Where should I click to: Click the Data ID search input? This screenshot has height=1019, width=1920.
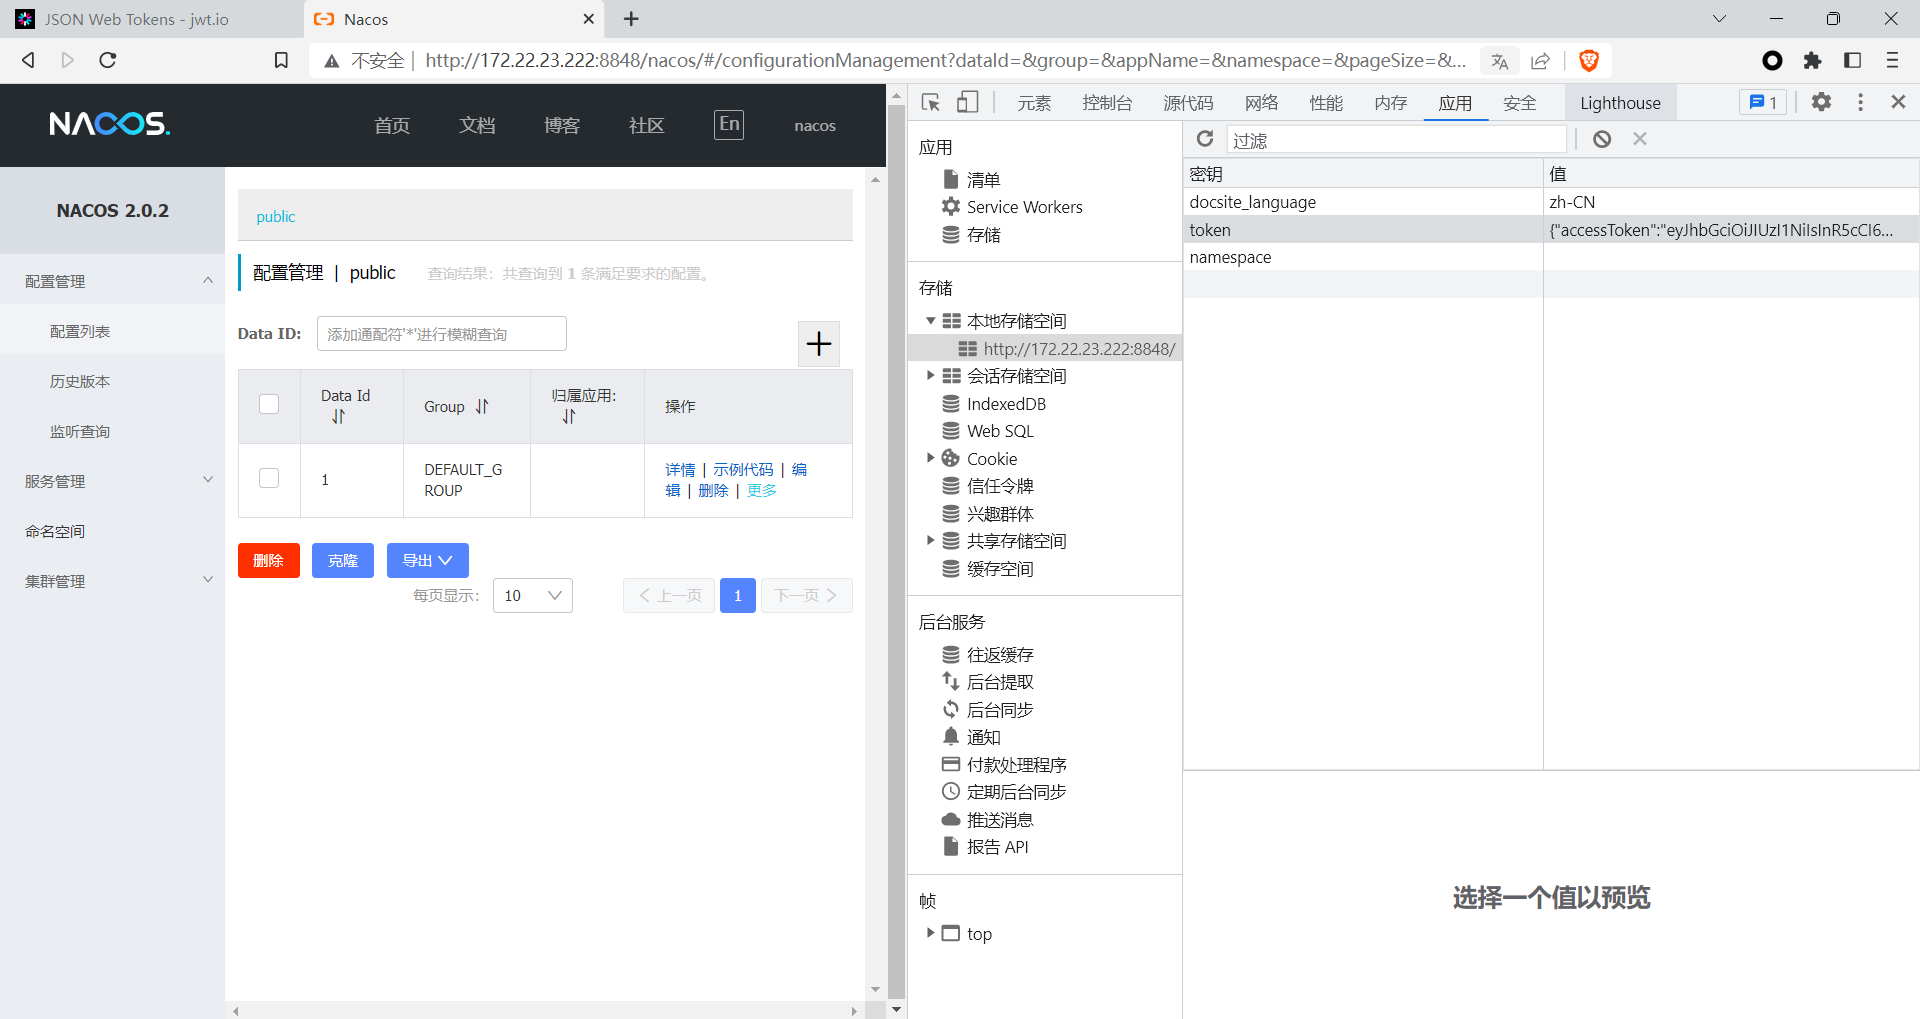442,334
